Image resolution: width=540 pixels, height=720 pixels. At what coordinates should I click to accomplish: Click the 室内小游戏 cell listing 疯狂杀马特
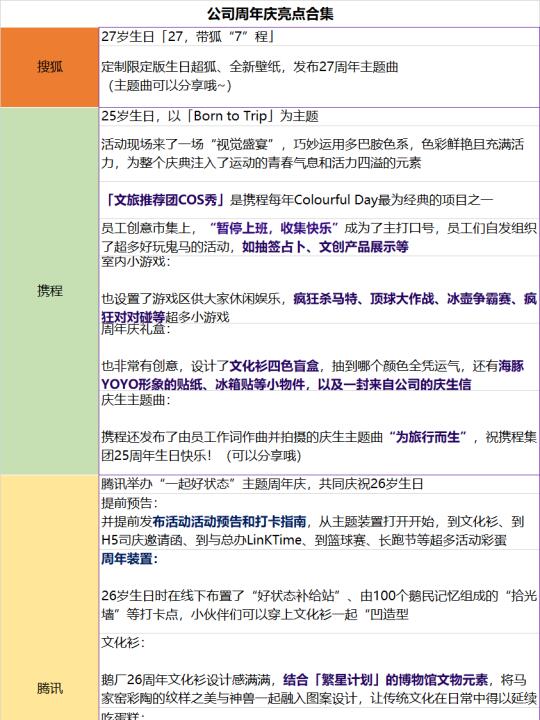(319, 289)
